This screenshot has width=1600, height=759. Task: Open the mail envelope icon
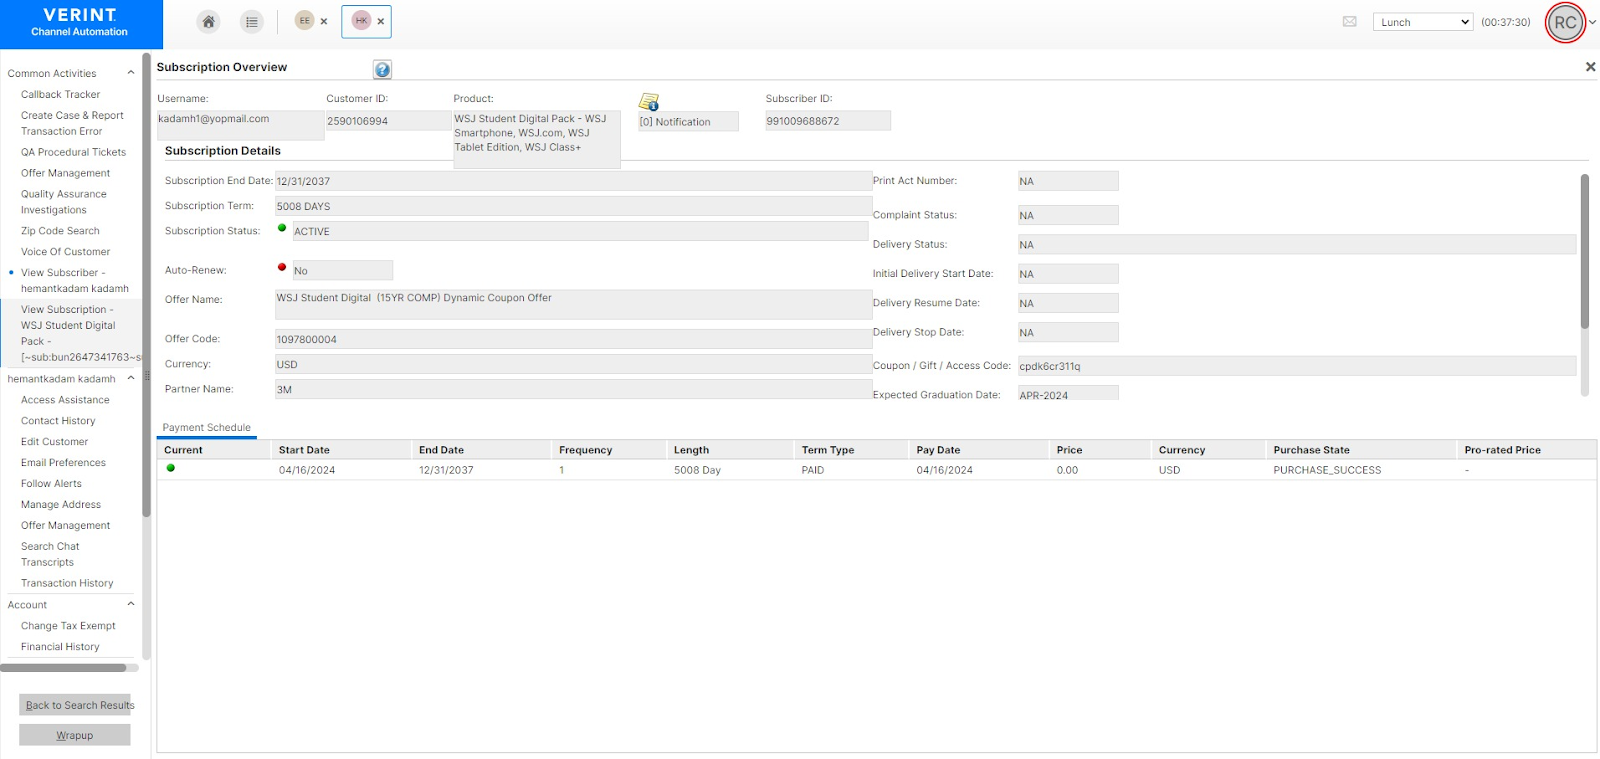pos(1350,21)
